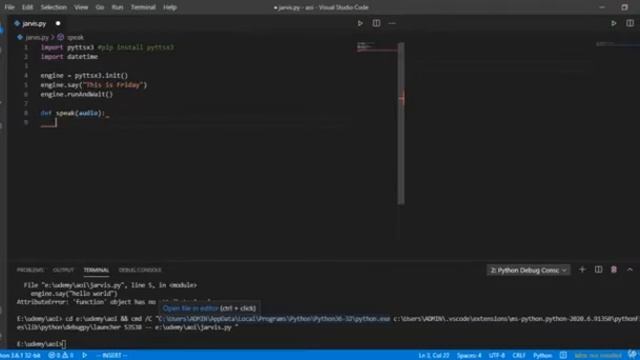The width and height of the screenshot is (640, 360).
Task: Split the left editor with split icon
Action: tap(376, 24)
